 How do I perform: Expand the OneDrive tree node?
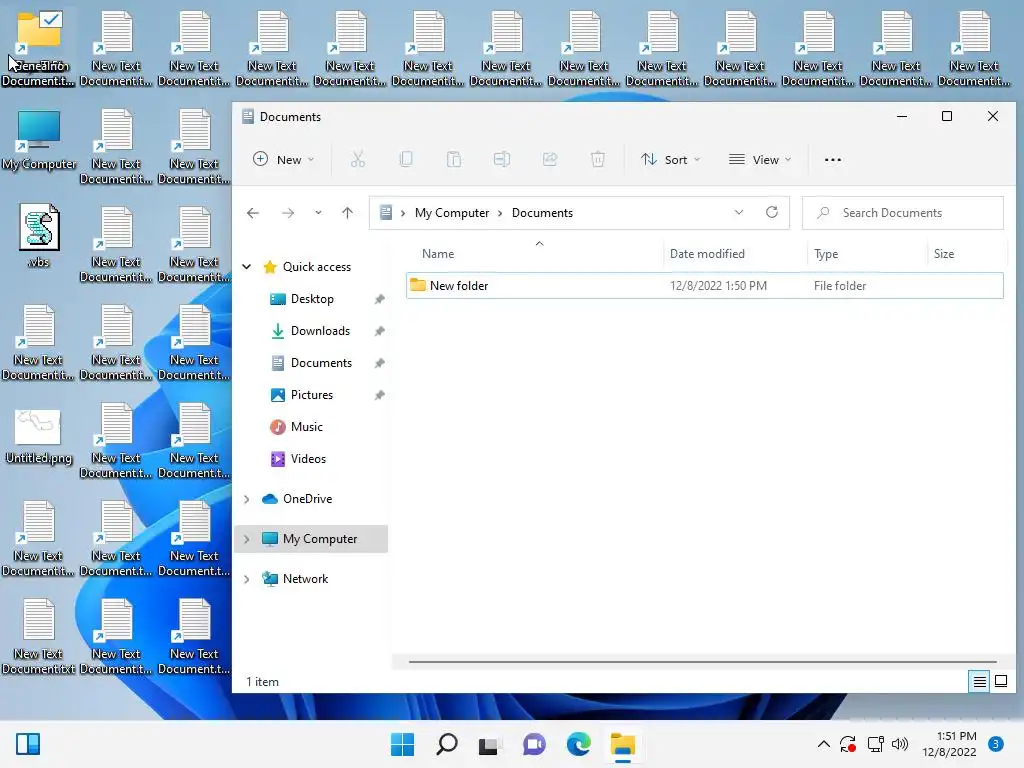247,499
